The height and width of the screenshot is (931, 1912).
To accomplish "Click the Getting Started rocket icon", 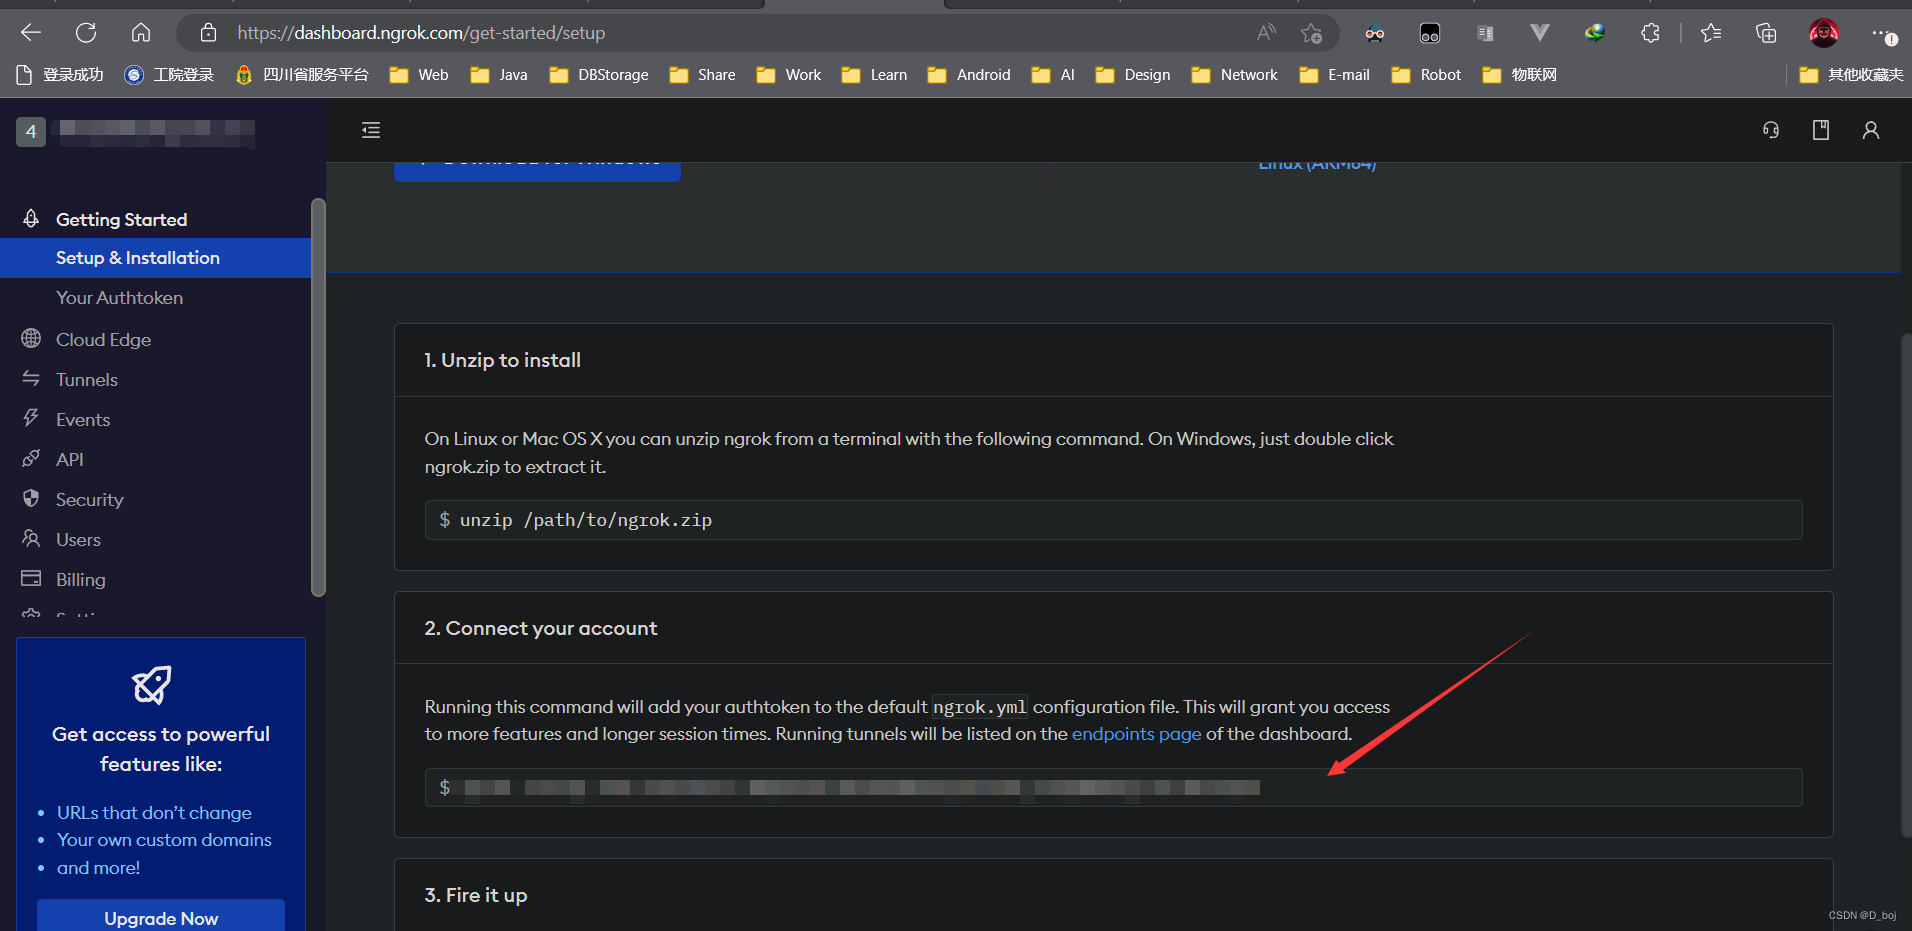I will point(31,218).
